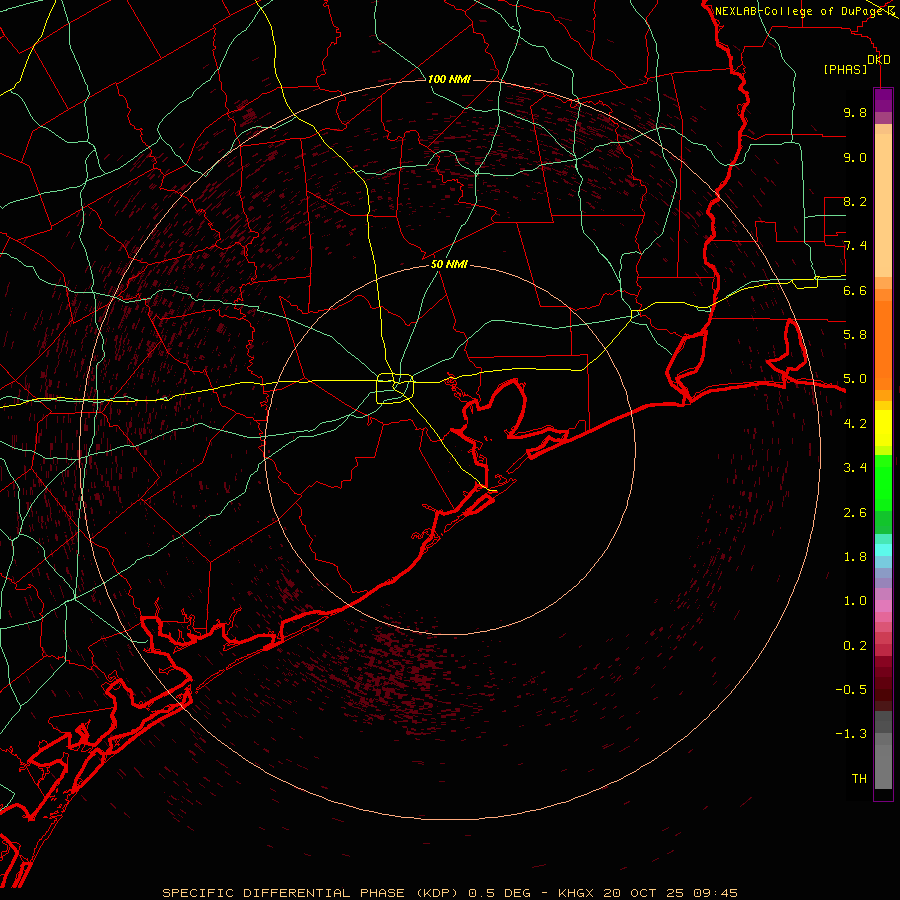Click the -0.5 legend value
The width and height of the screenshot is (900, 900).
(851, 690)
